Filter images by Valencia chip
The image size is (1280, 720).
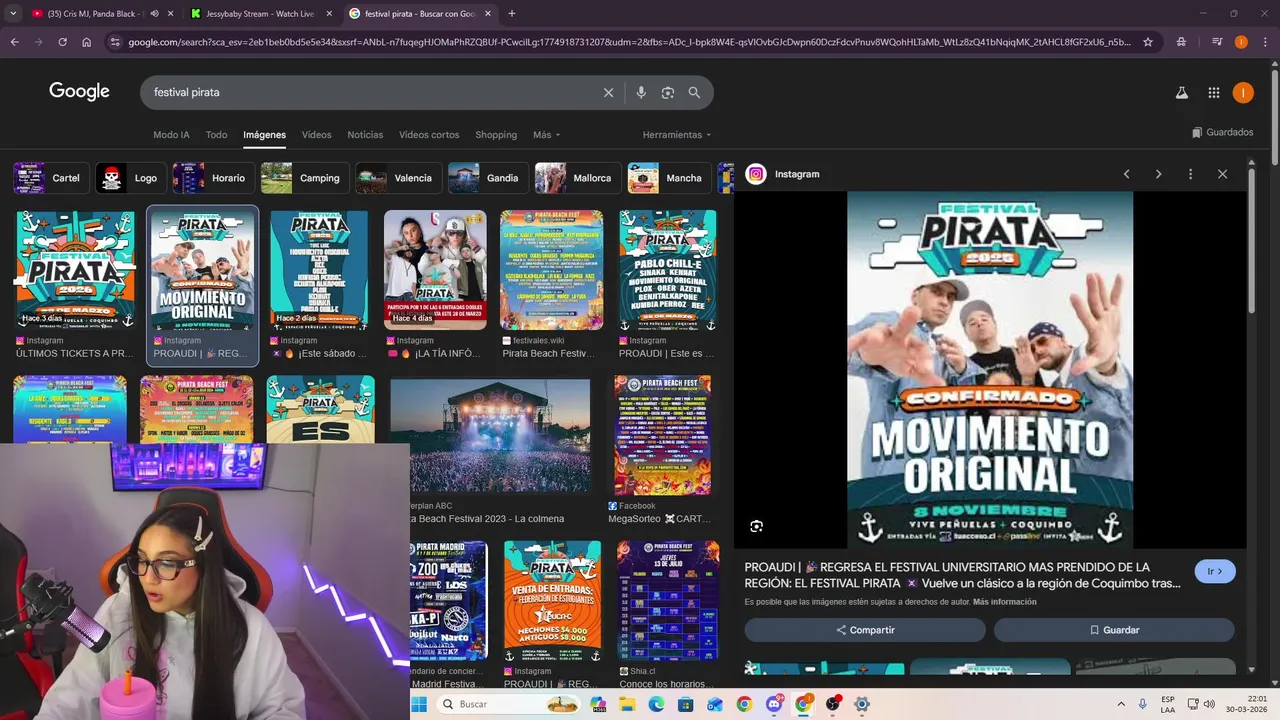point(398,178)
